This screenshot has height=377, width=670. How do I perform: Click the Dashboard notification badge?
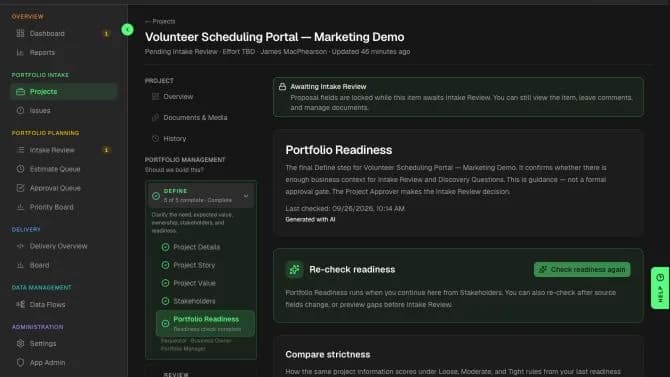click(106, 33)
